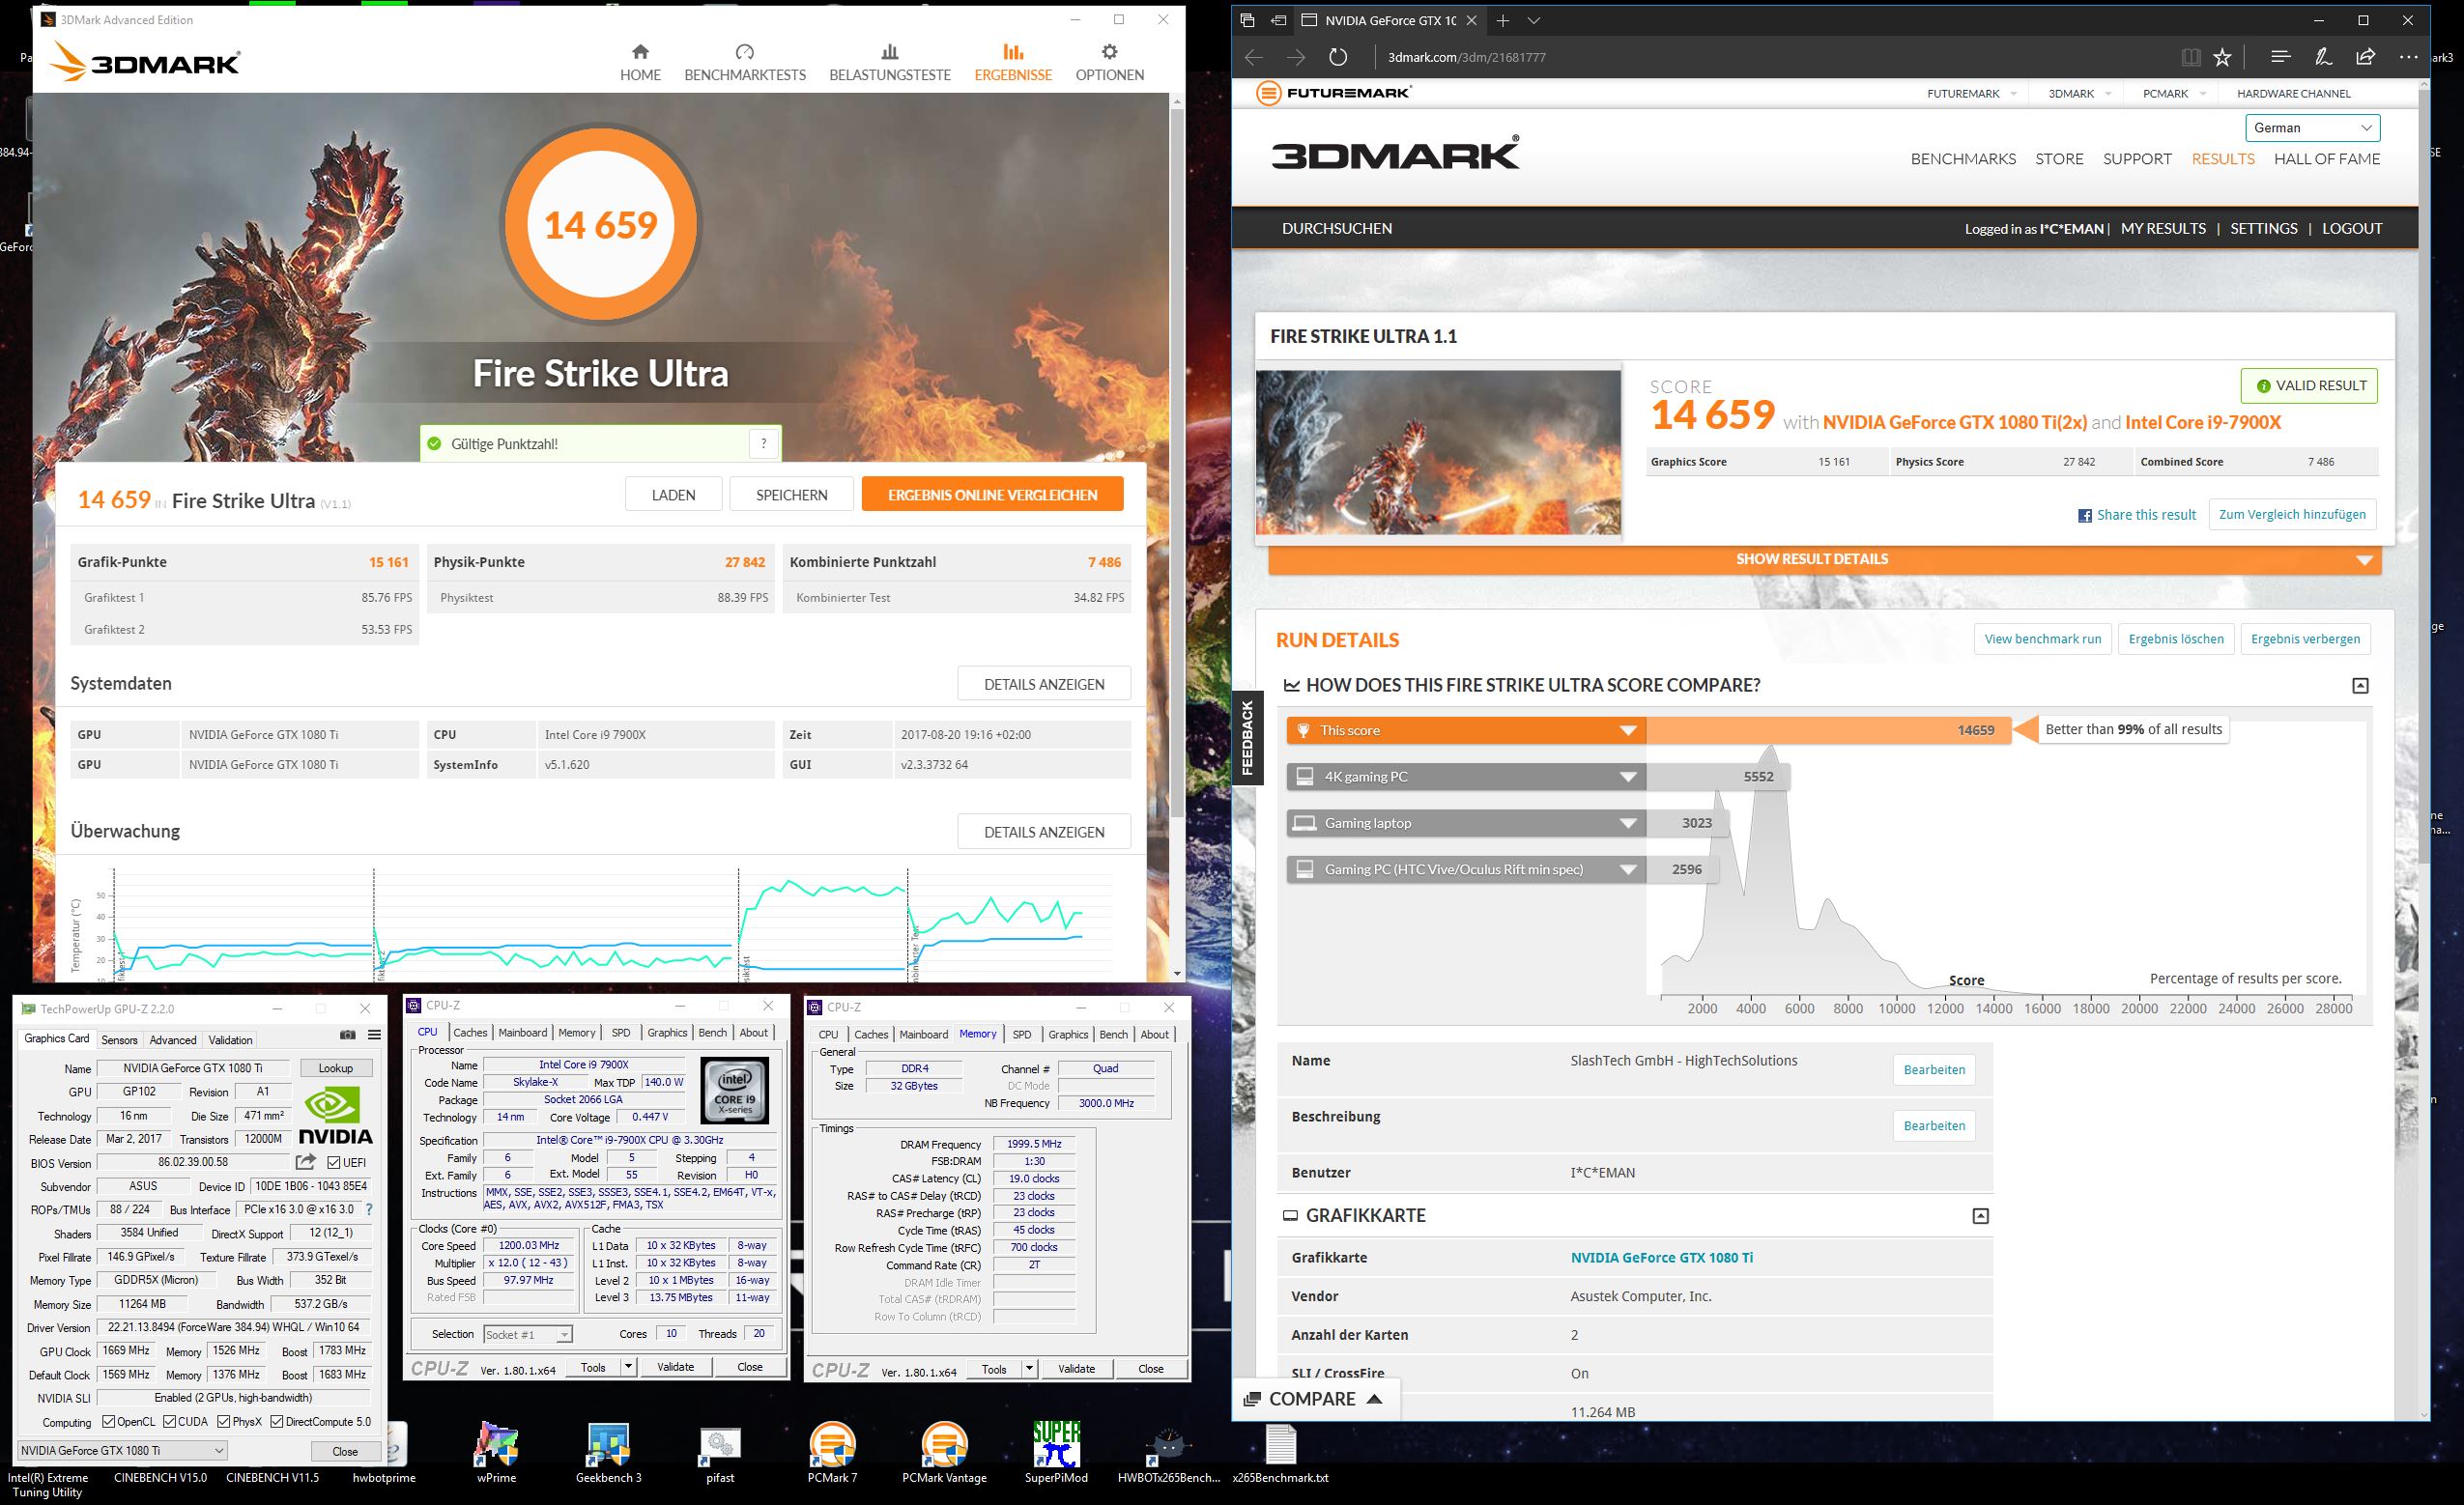Click LADEN button in 3DMark
This screenshot has height=1505, width=2464.
tap(673, 495)
